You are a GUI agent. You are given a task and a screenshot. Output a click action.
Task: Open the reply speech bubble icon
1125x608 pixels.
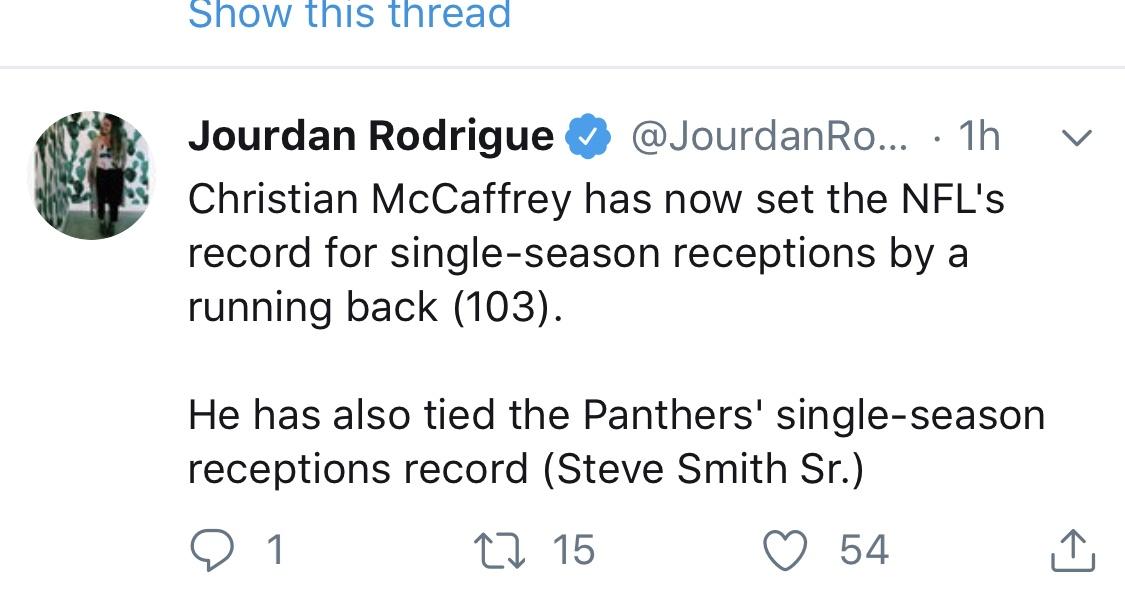click(x=212, y=551)
